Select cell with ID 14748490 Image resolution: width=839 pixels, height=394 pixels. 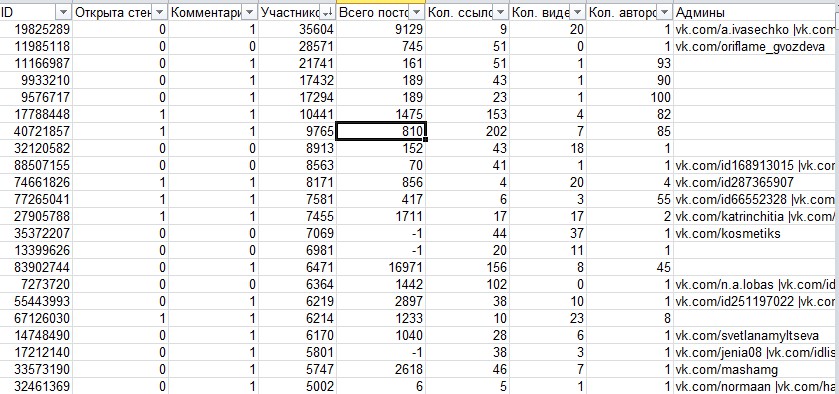[36, 335]
